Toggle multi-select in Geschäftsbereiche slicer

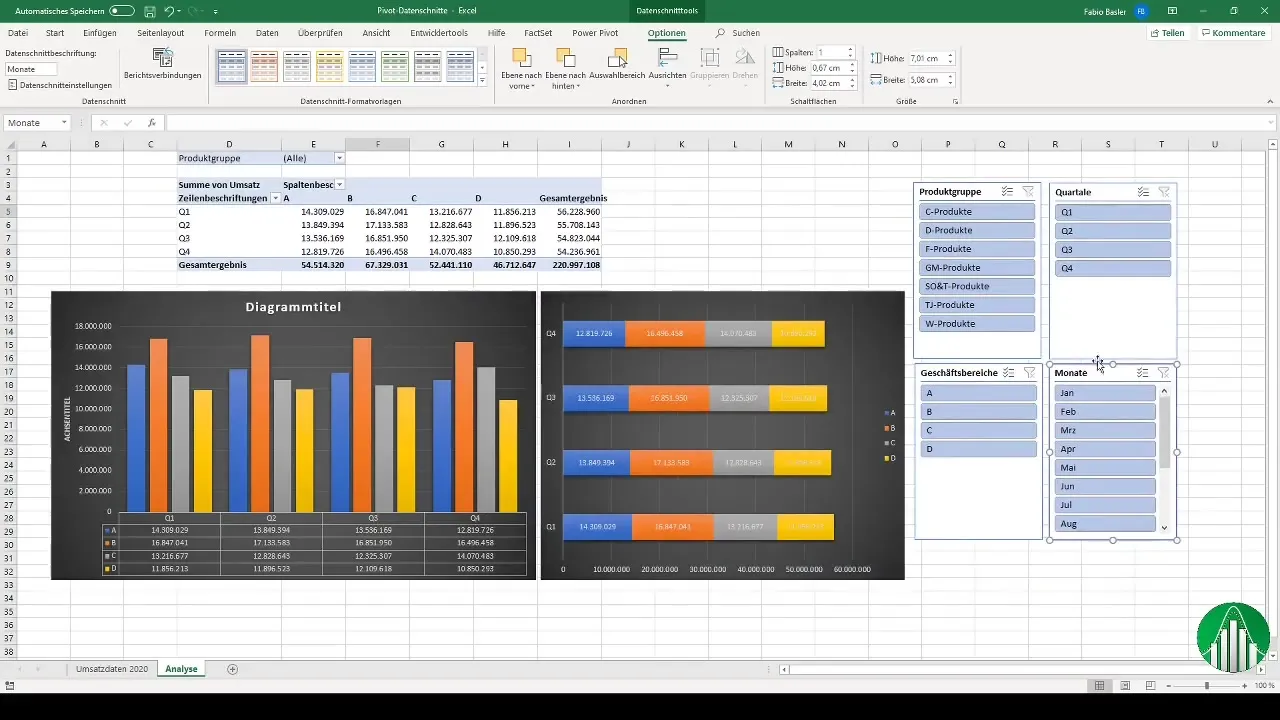(x=1008, y=372)
